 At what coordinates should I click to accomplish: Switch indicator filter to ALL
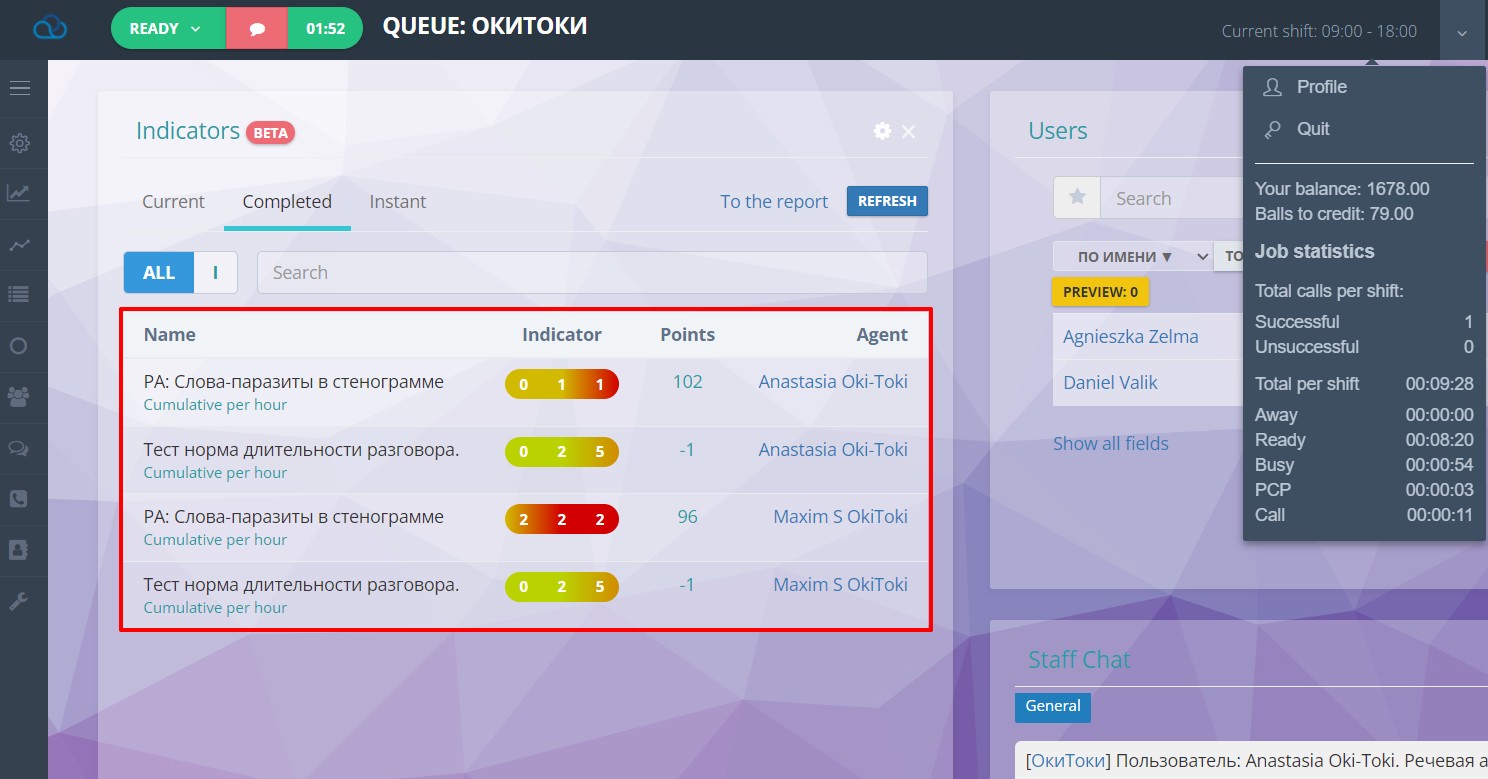pyautogui.click(x=159, y=272)
